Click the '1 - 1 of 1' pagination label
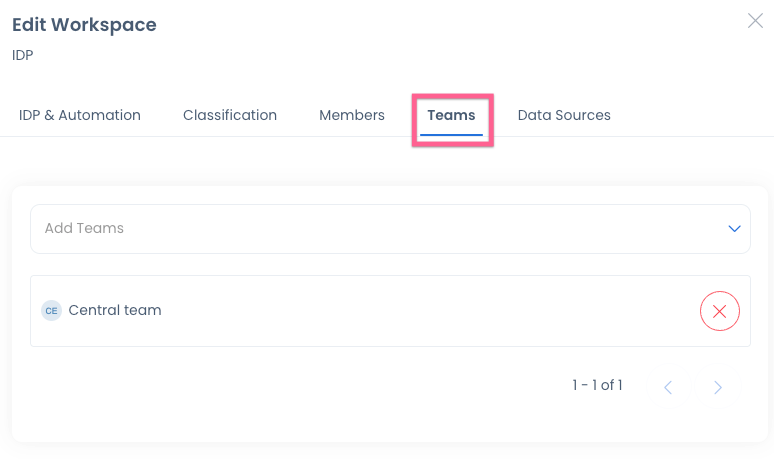 [x=597, y=385]
